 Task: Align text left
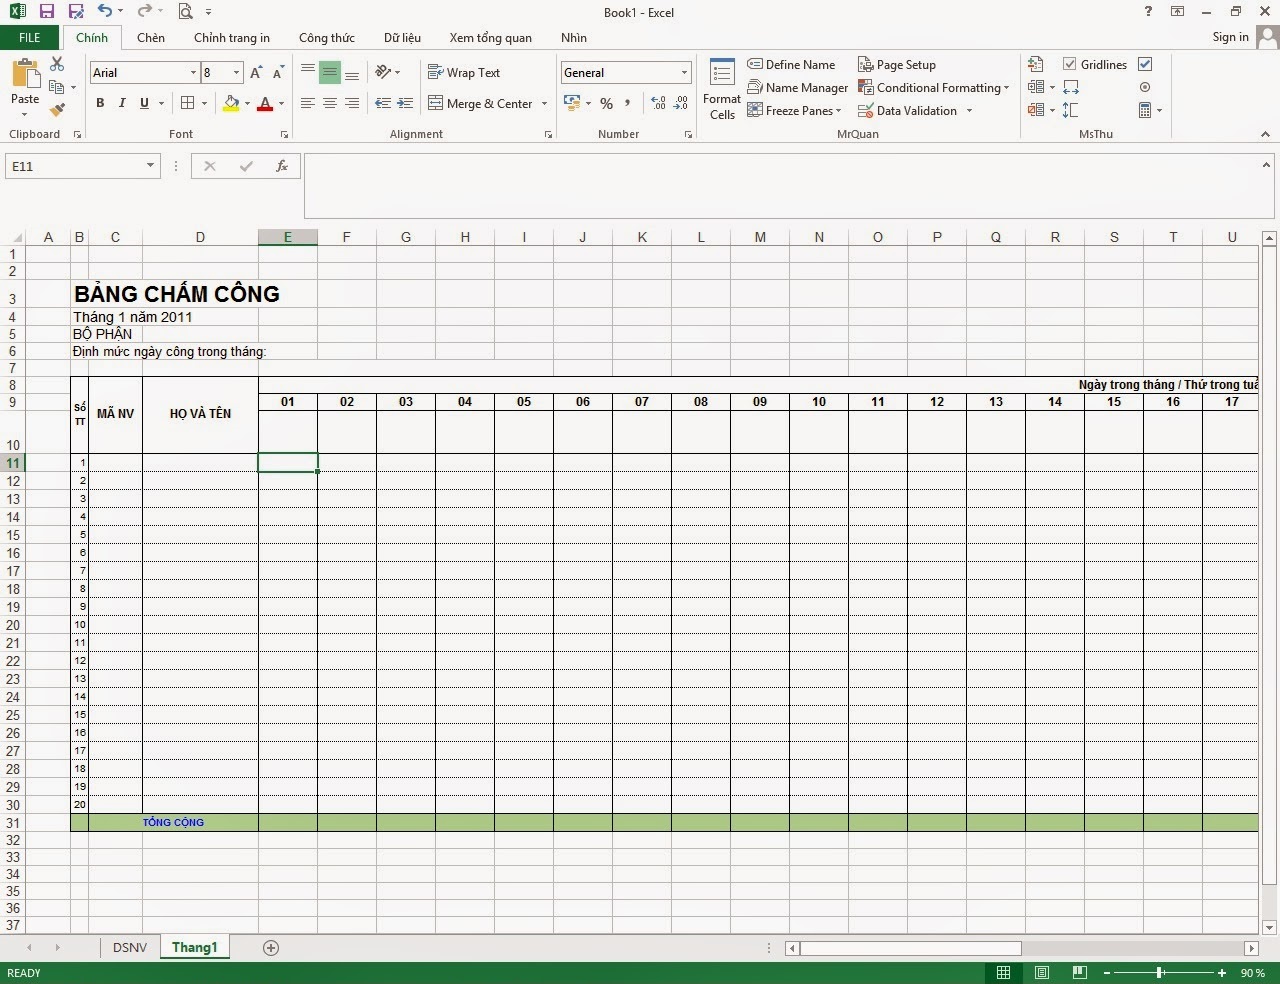pyautogui.click(x=308, y=103)
